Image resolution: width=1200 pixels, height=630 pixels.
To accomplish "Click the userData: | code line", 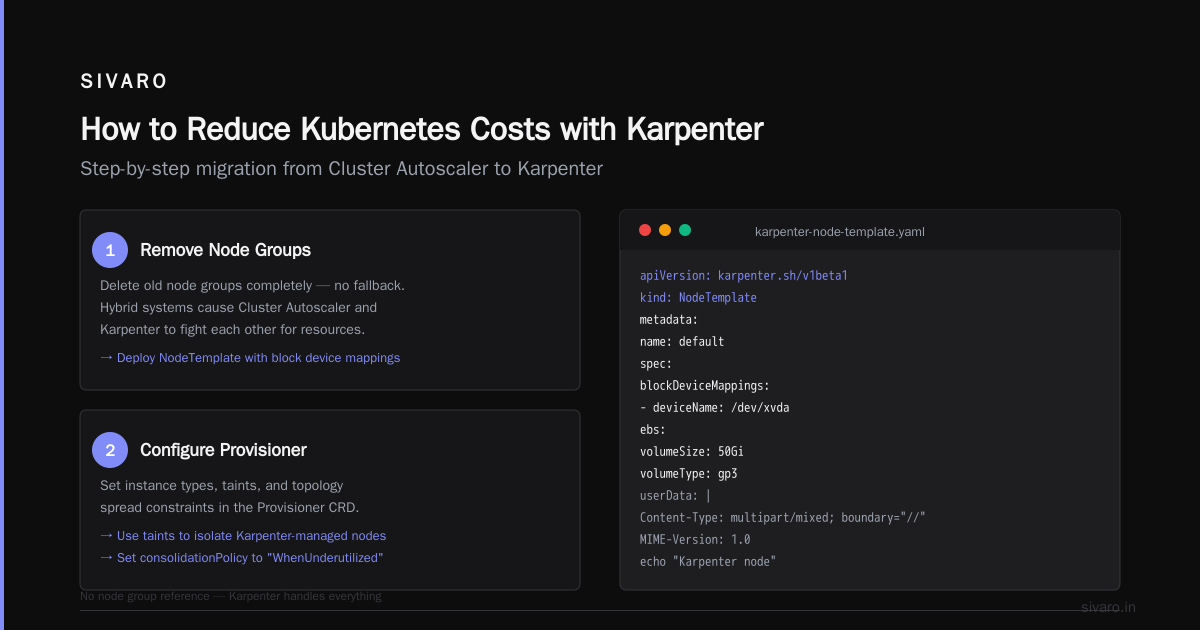I will point(676,495).
